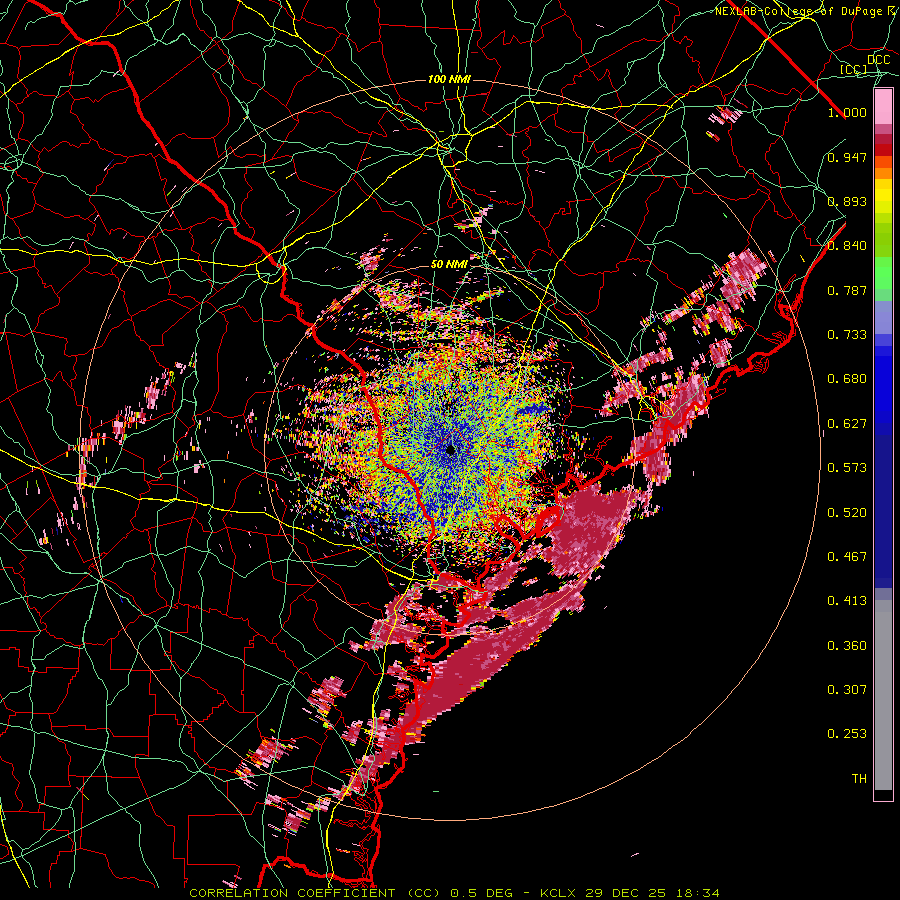Click the 100 NMI range ring label
900x900 pixels.
click(x=449, y=79)
